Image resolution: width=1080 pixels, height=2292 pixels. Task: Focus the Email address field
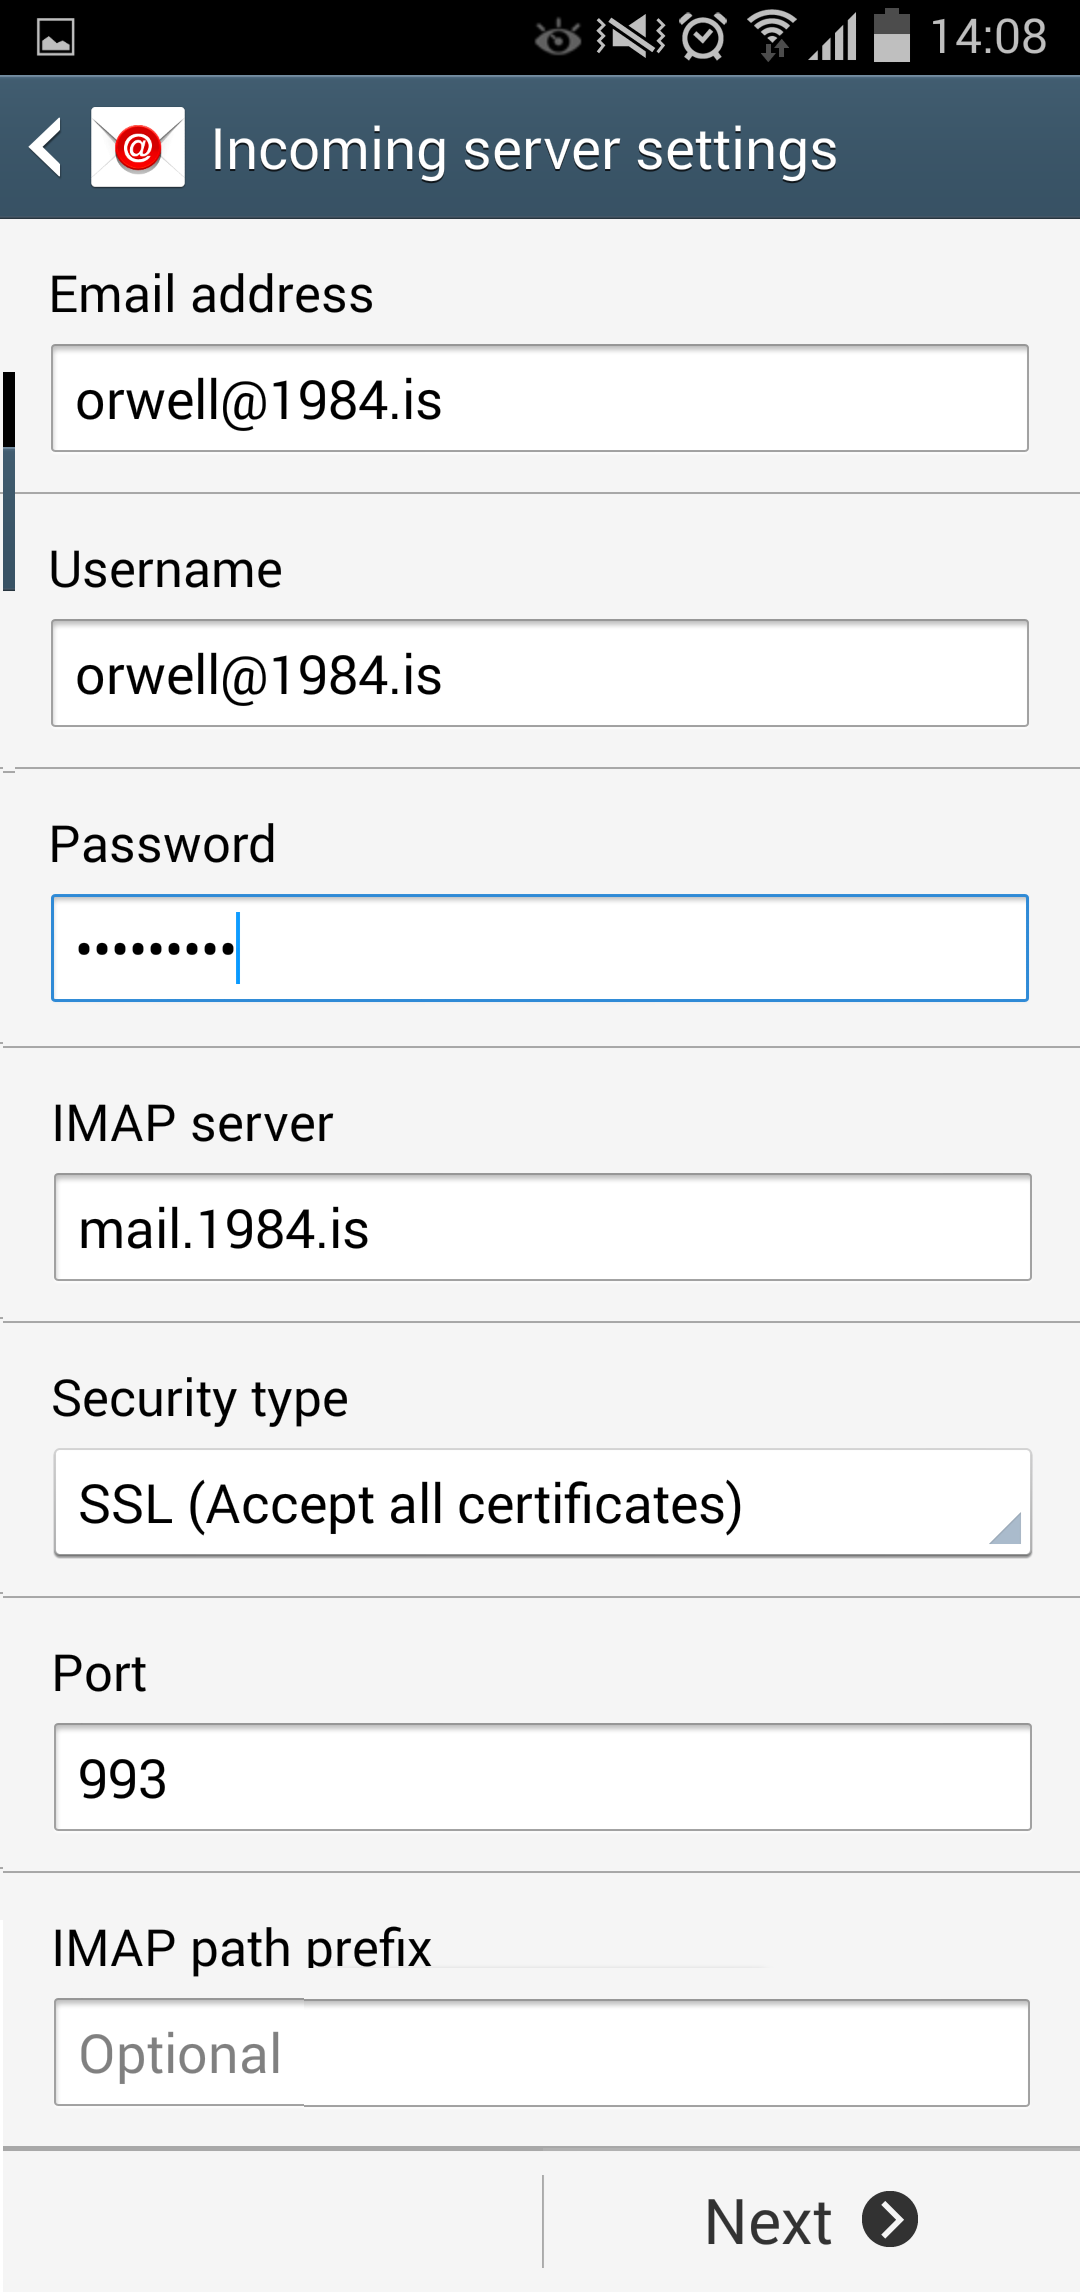[x=540, y=399]
